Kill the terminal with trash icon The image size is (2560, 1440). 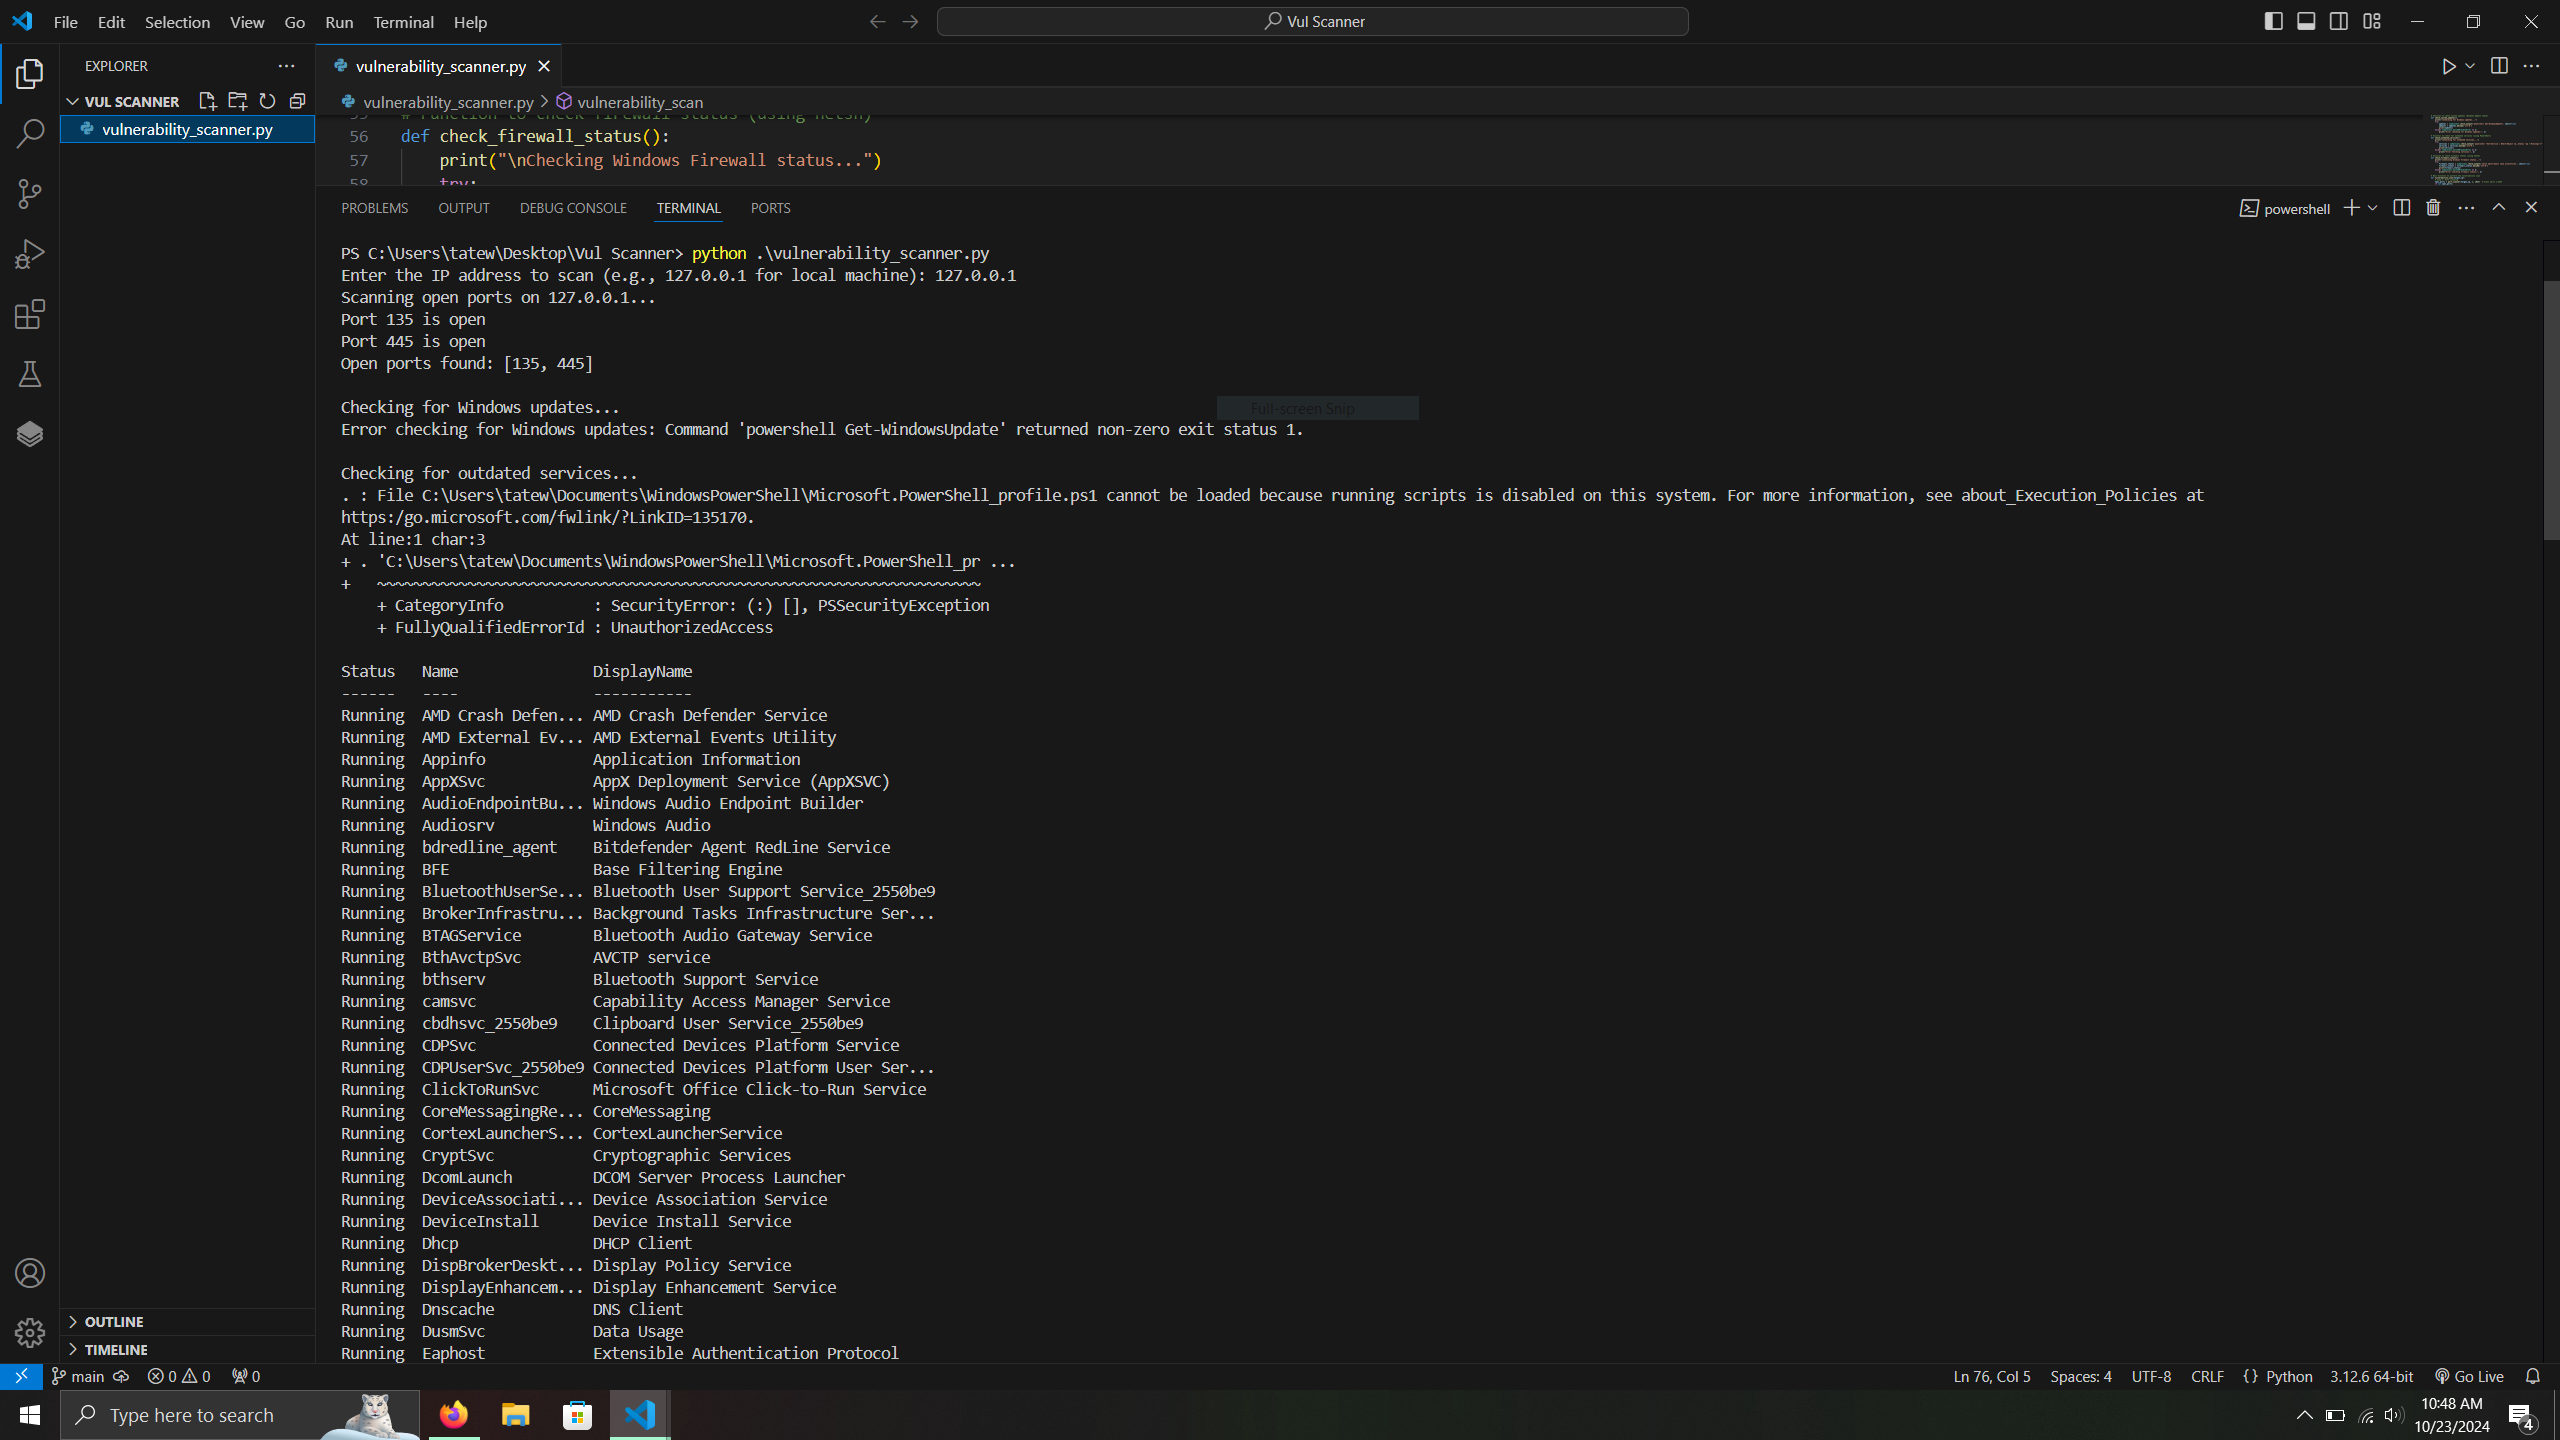coord(2433,208)
